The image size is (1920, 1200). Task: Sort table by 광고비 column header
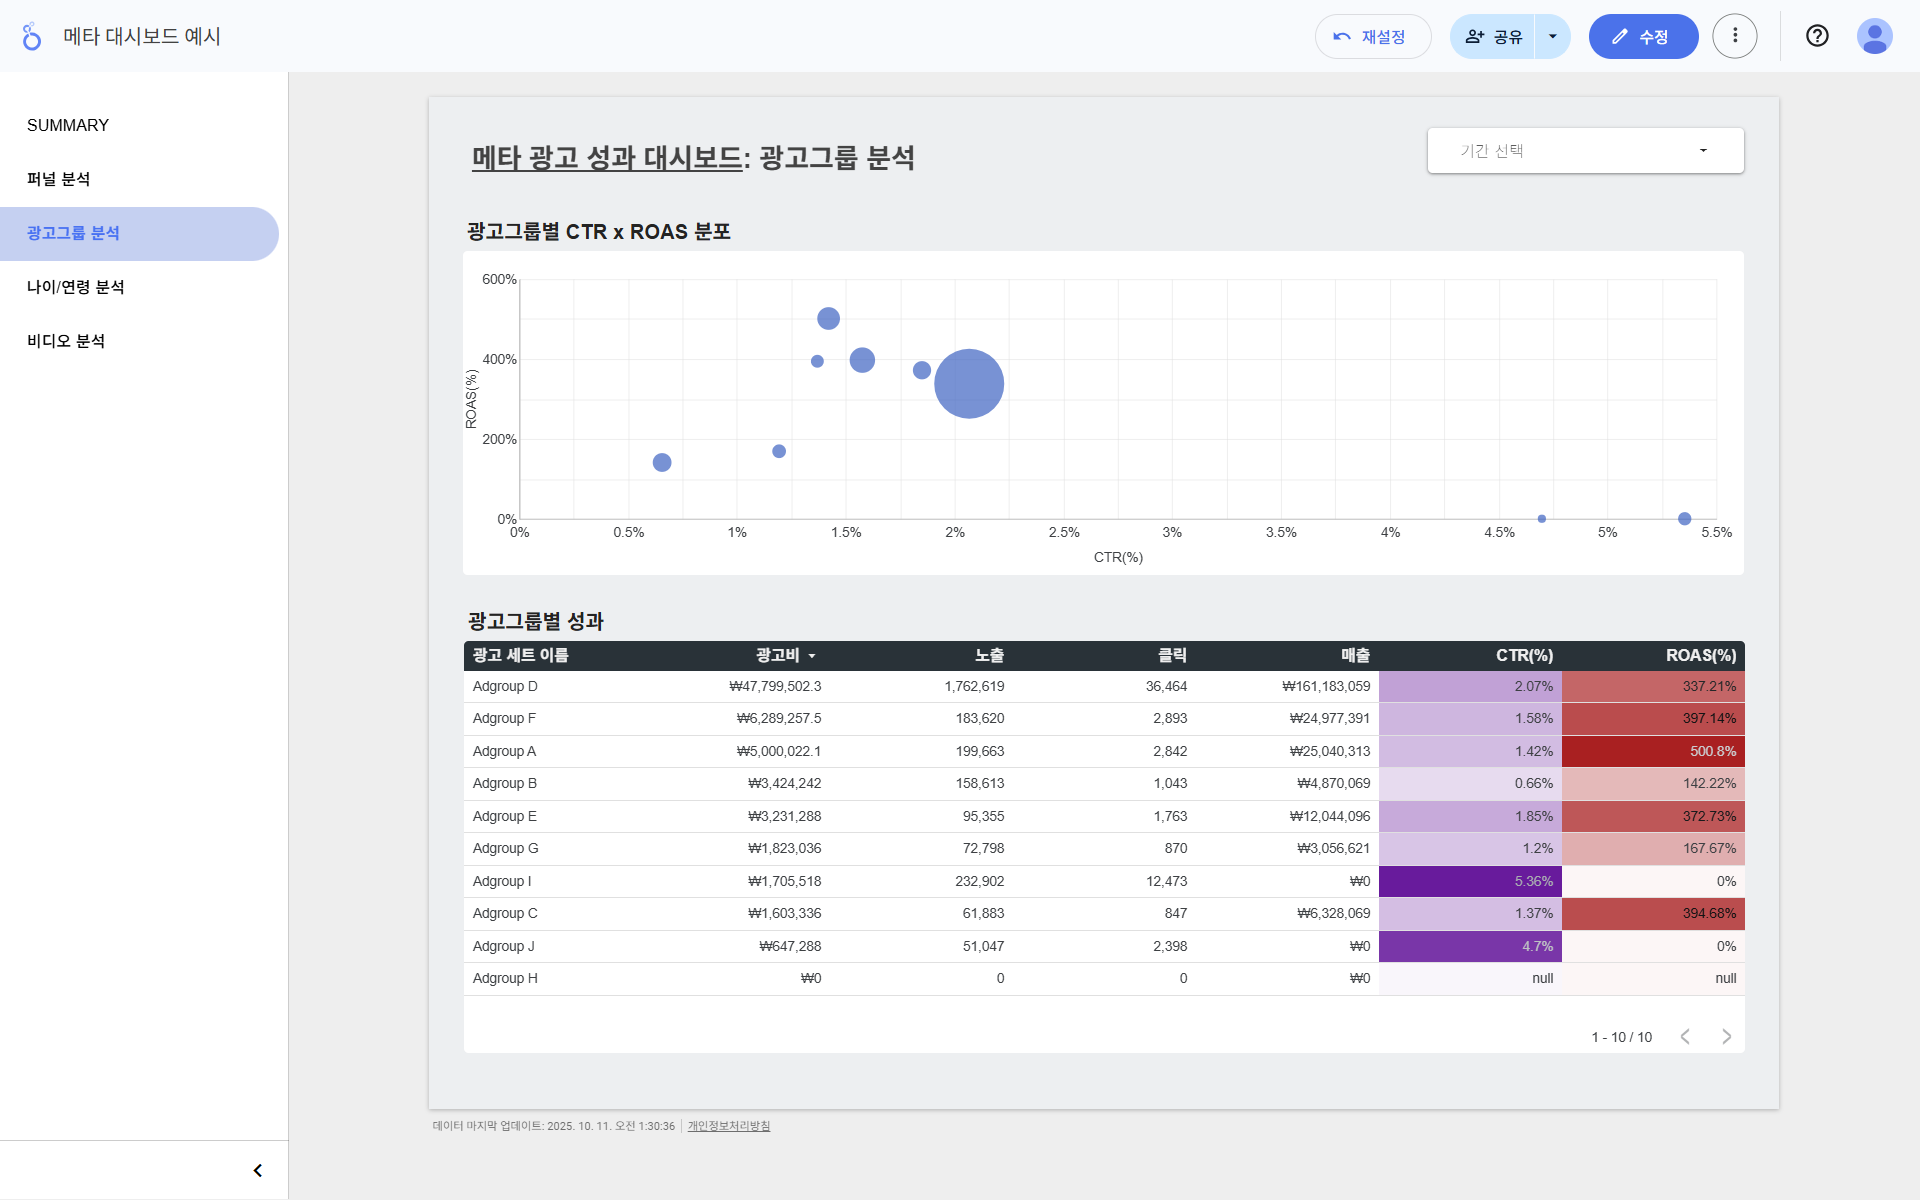(x=778, y=655)
